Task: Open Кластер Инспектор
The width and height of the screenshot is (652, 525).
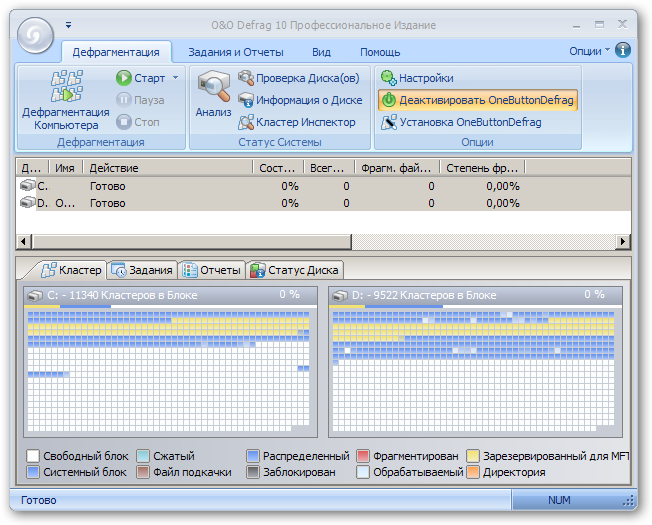Action: coord(297,122)
